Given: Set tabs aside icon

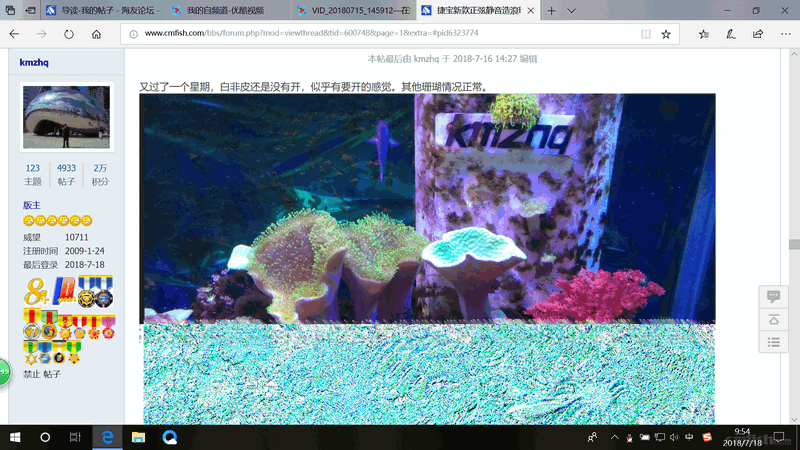Looking at the screenshot, I should point(31,10).
